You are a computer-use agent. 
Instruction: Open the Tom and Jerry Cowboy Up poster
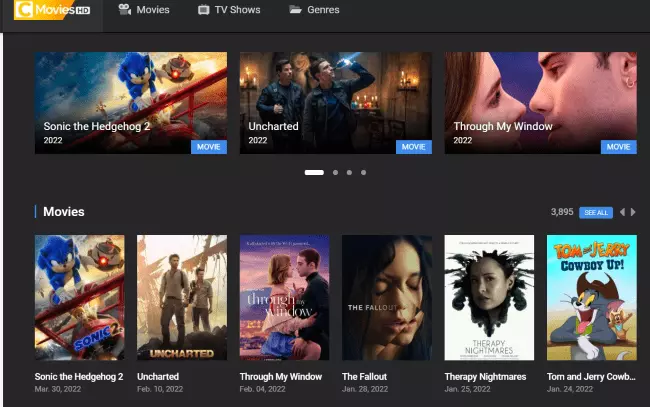(592, 298)
